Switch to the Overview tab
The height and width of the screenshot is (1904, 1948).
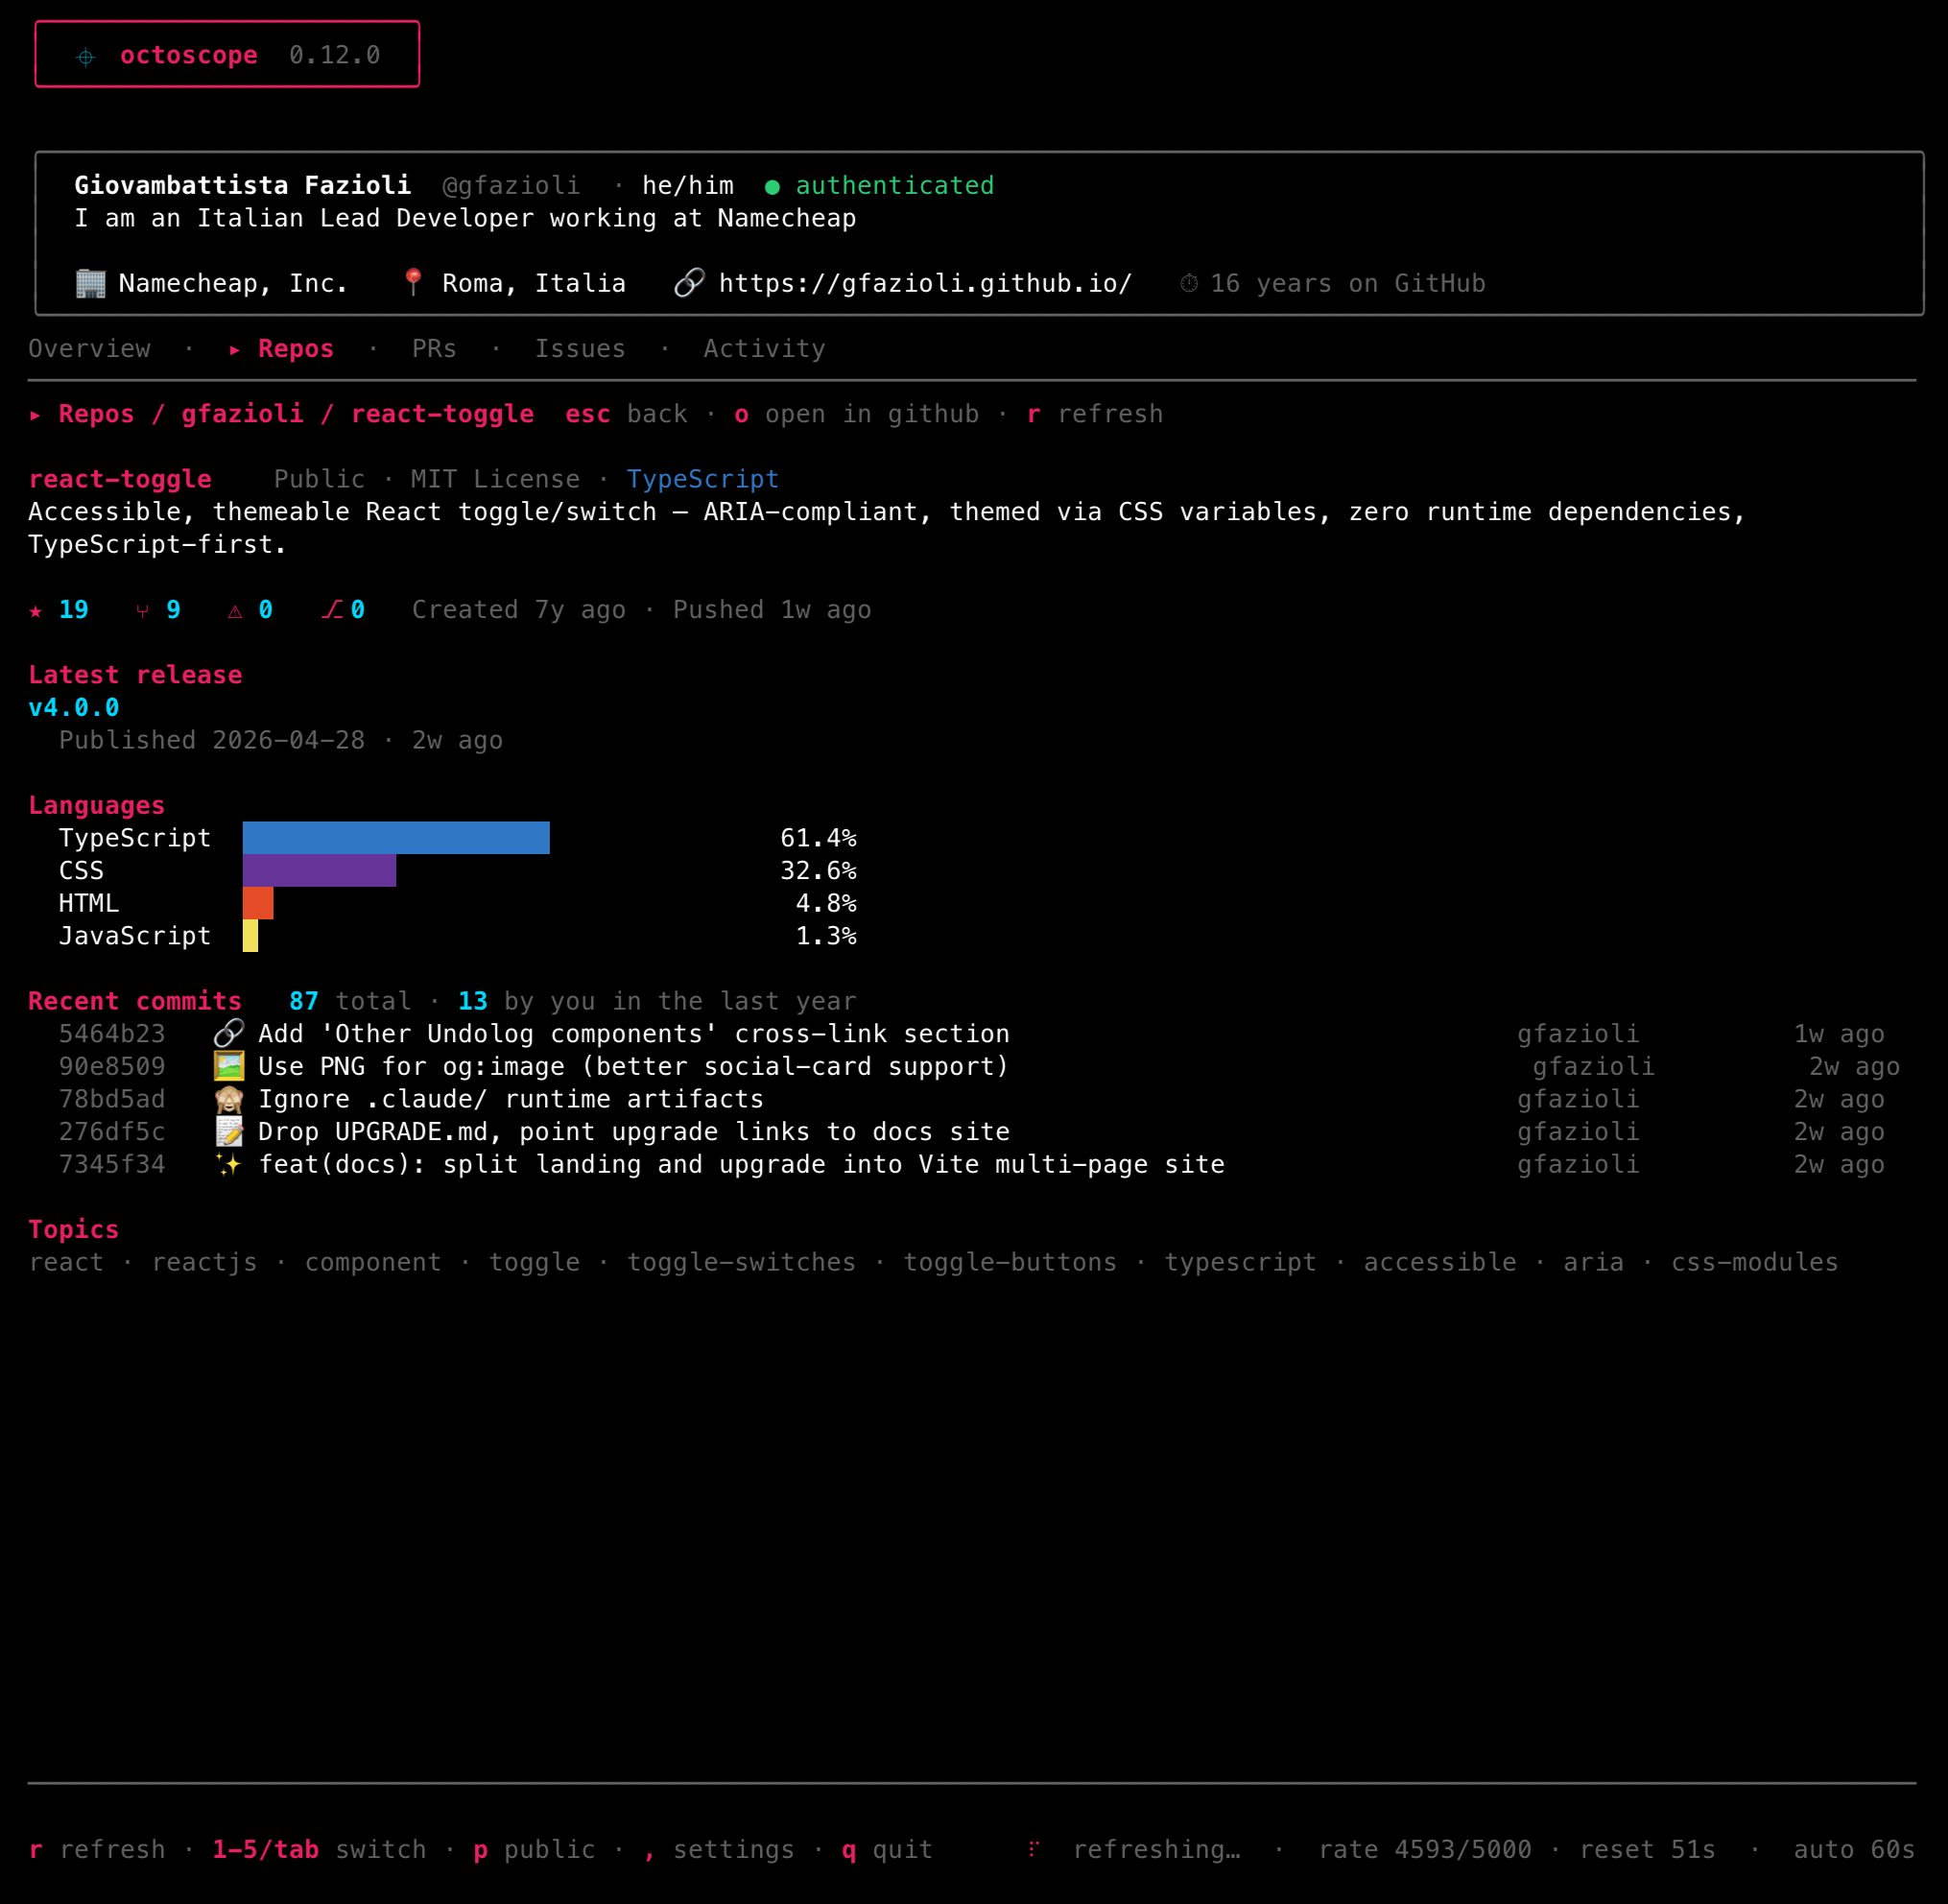89,349
